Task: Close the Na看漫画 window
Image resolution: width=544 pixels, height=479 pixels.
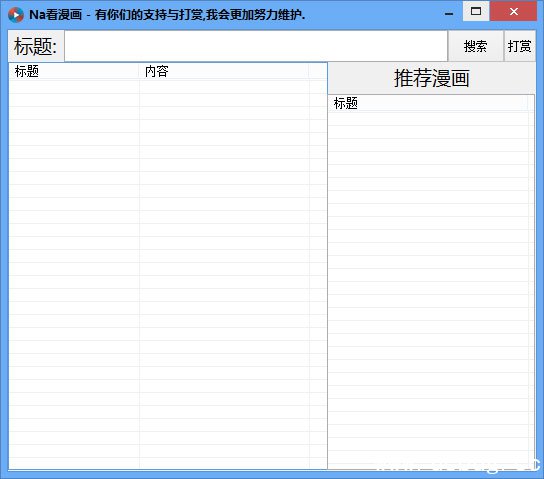Action: pos(513,11)
